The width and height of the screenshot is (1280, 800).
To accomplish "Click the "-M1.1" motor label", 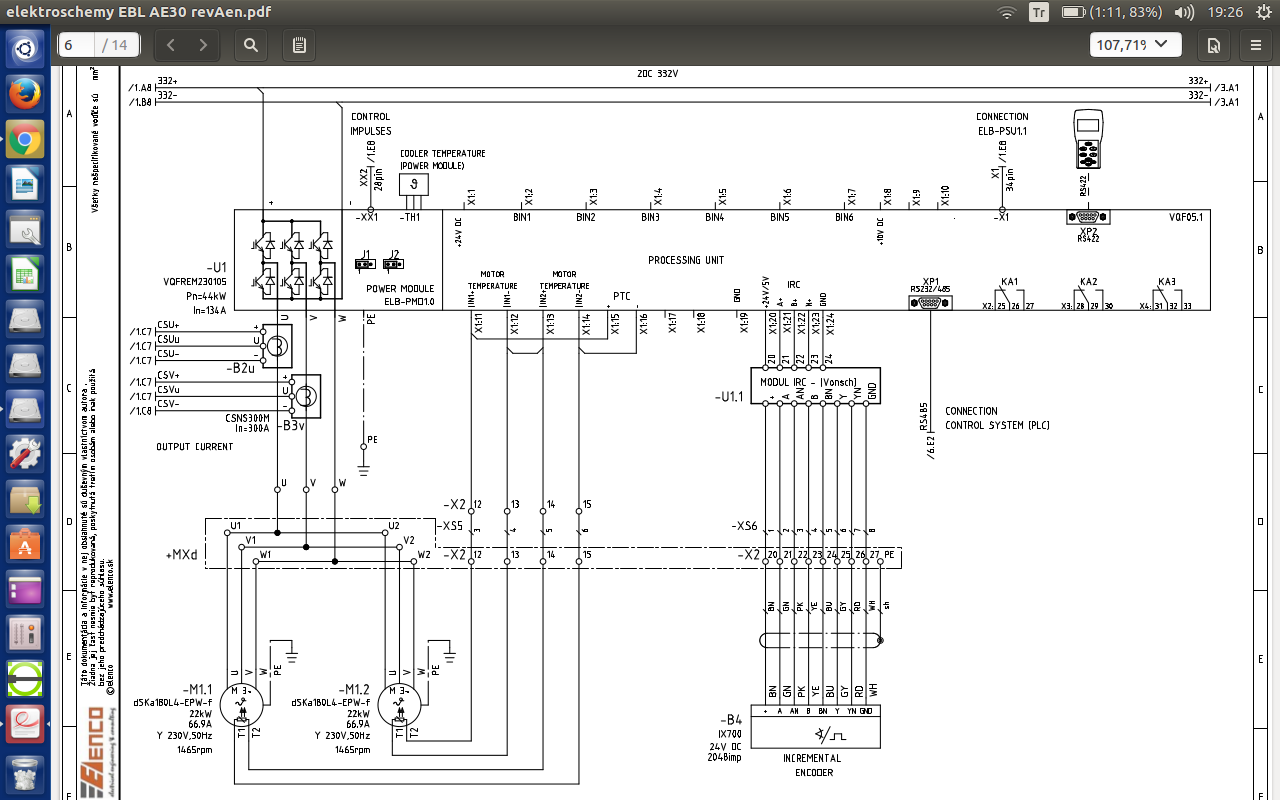I will (199, 690).
